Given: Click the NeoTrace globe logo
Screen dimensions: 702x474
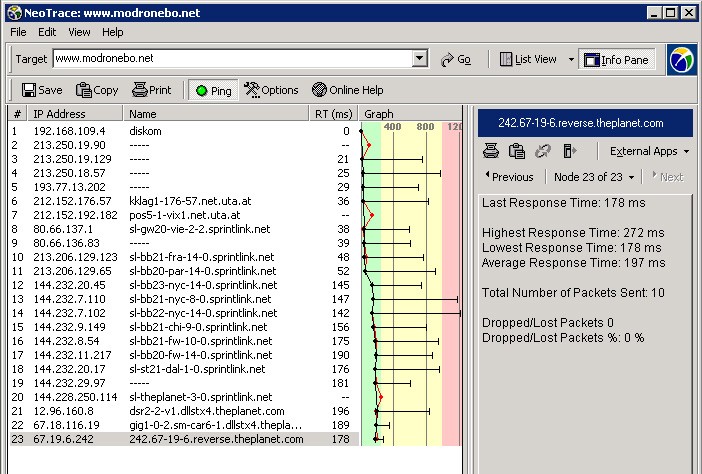Looking at the screenshot, I should (x=681, y=60).
